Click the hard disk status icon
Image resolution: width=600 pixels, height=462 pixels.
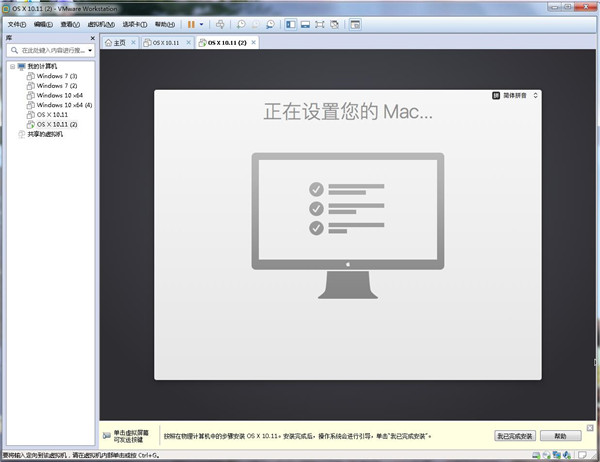tap(536, 455)
